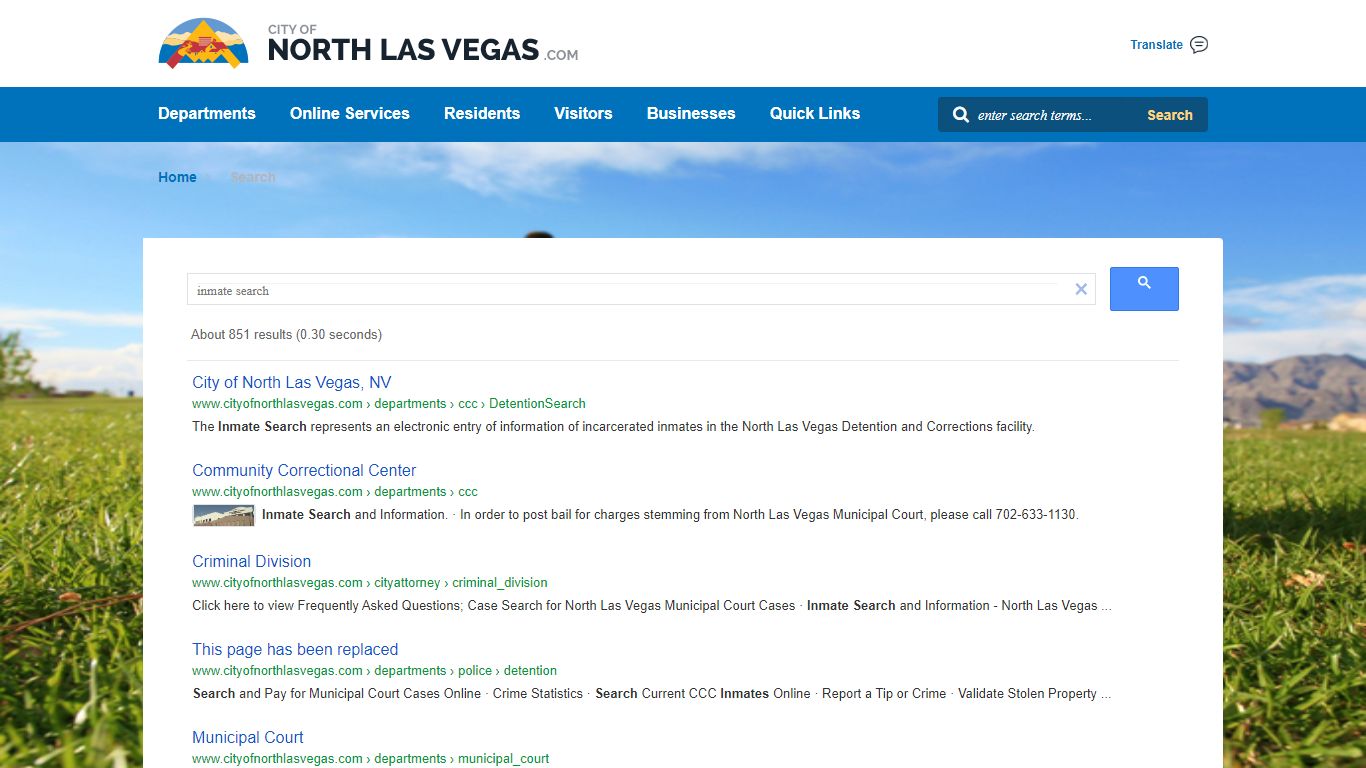Go to Home breadcrumb
The image size is (1366, 768).
coord(177,177)
